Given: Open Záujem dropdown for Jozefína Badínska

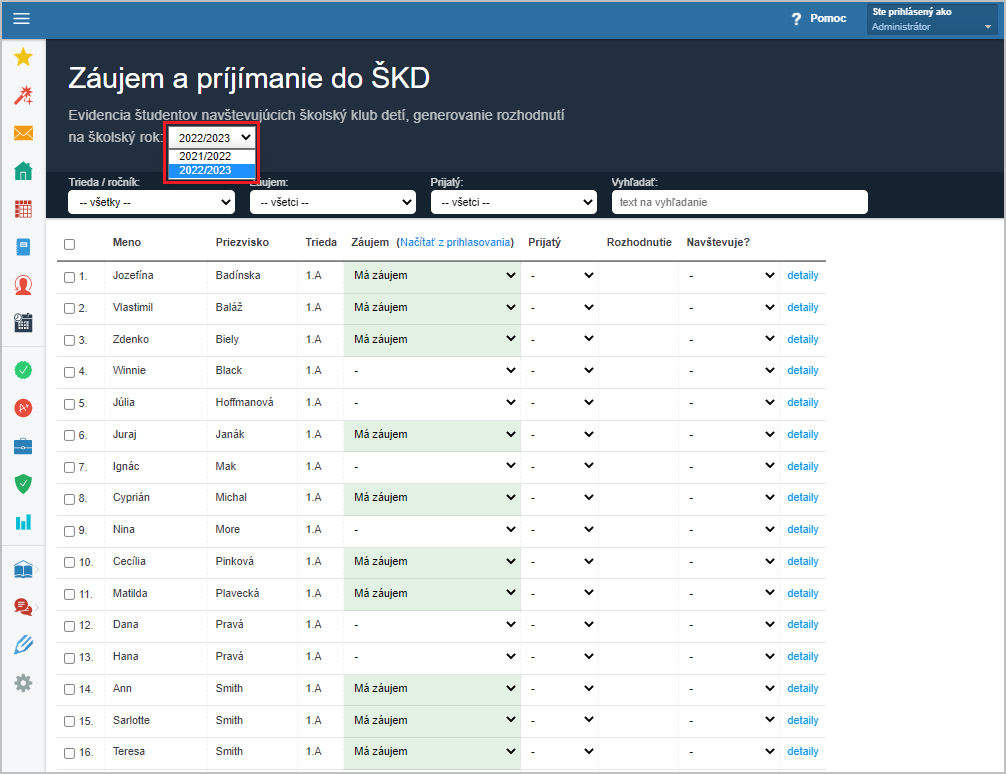Looking at the screenshot, I should (x=432, y=275).
